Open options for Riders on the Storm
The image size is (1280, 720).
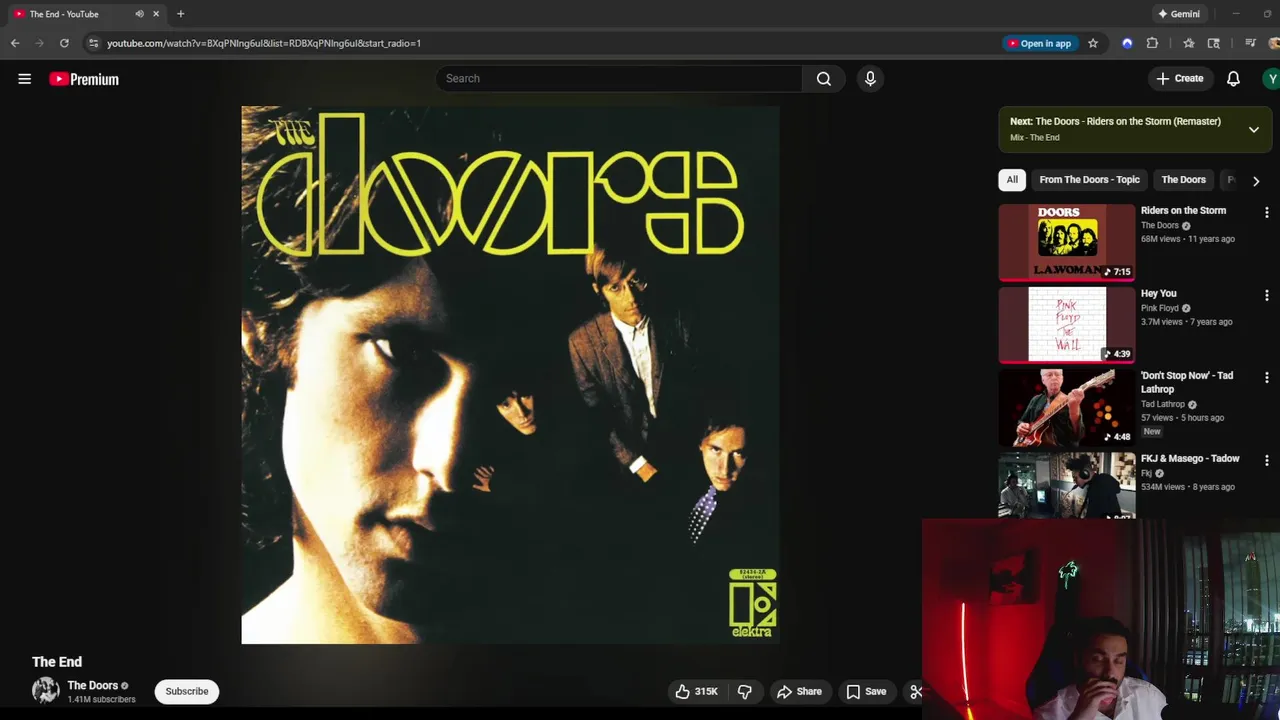coord(1266,212)
